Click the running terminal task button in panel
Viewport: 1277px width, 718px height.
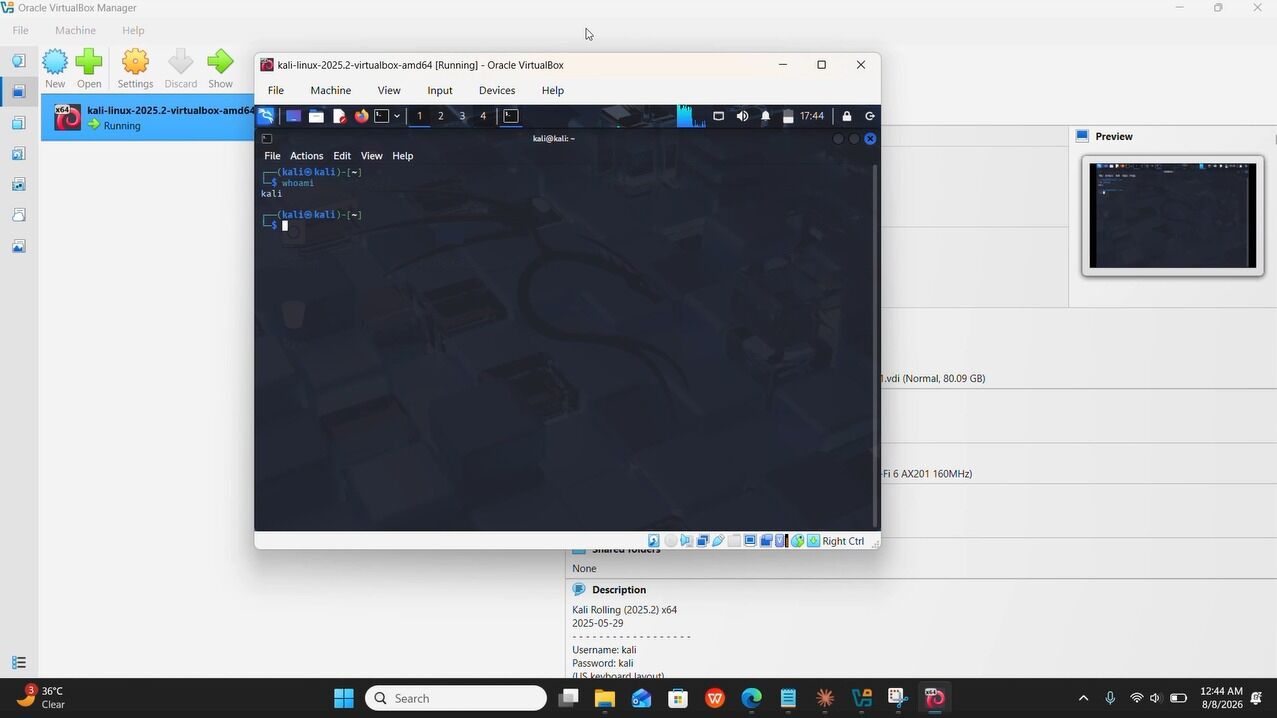point(511,116)
